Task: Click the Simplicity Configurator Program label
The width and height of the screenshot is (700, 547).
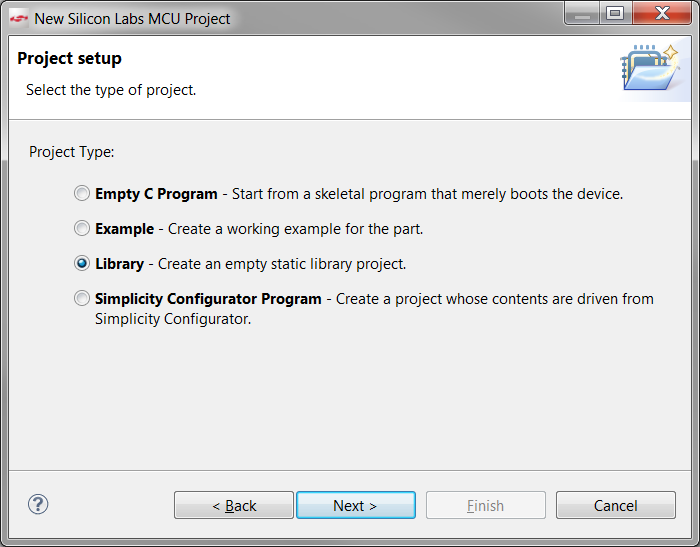Action: (x=208, y=299)
